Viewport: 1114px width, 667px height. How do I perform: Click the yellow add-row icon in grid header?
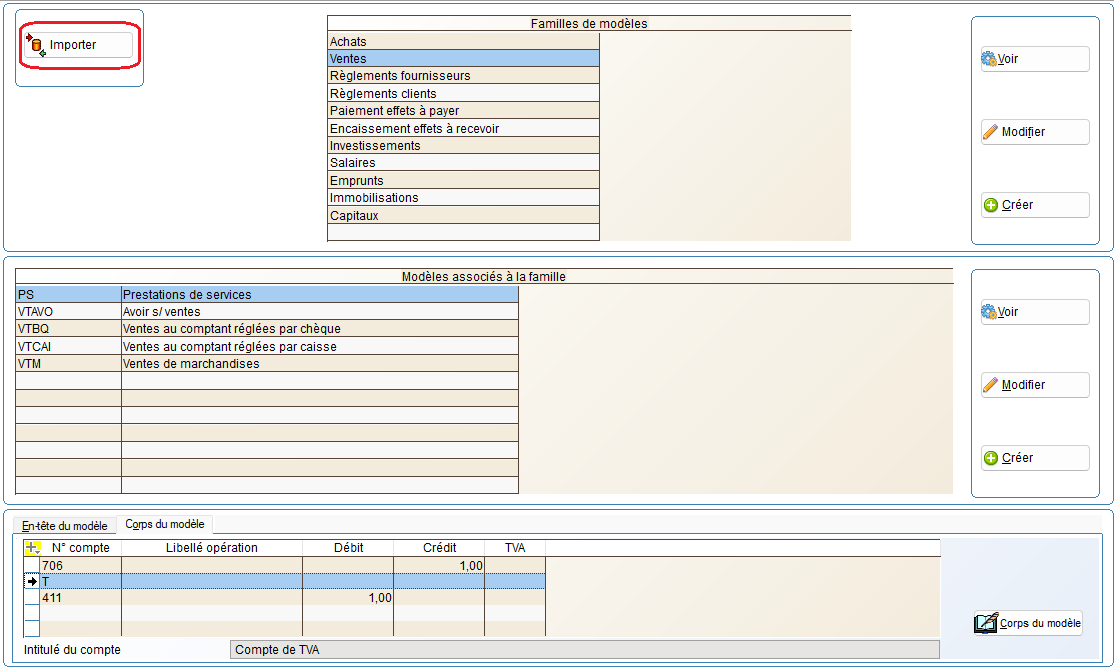point(32,548)
